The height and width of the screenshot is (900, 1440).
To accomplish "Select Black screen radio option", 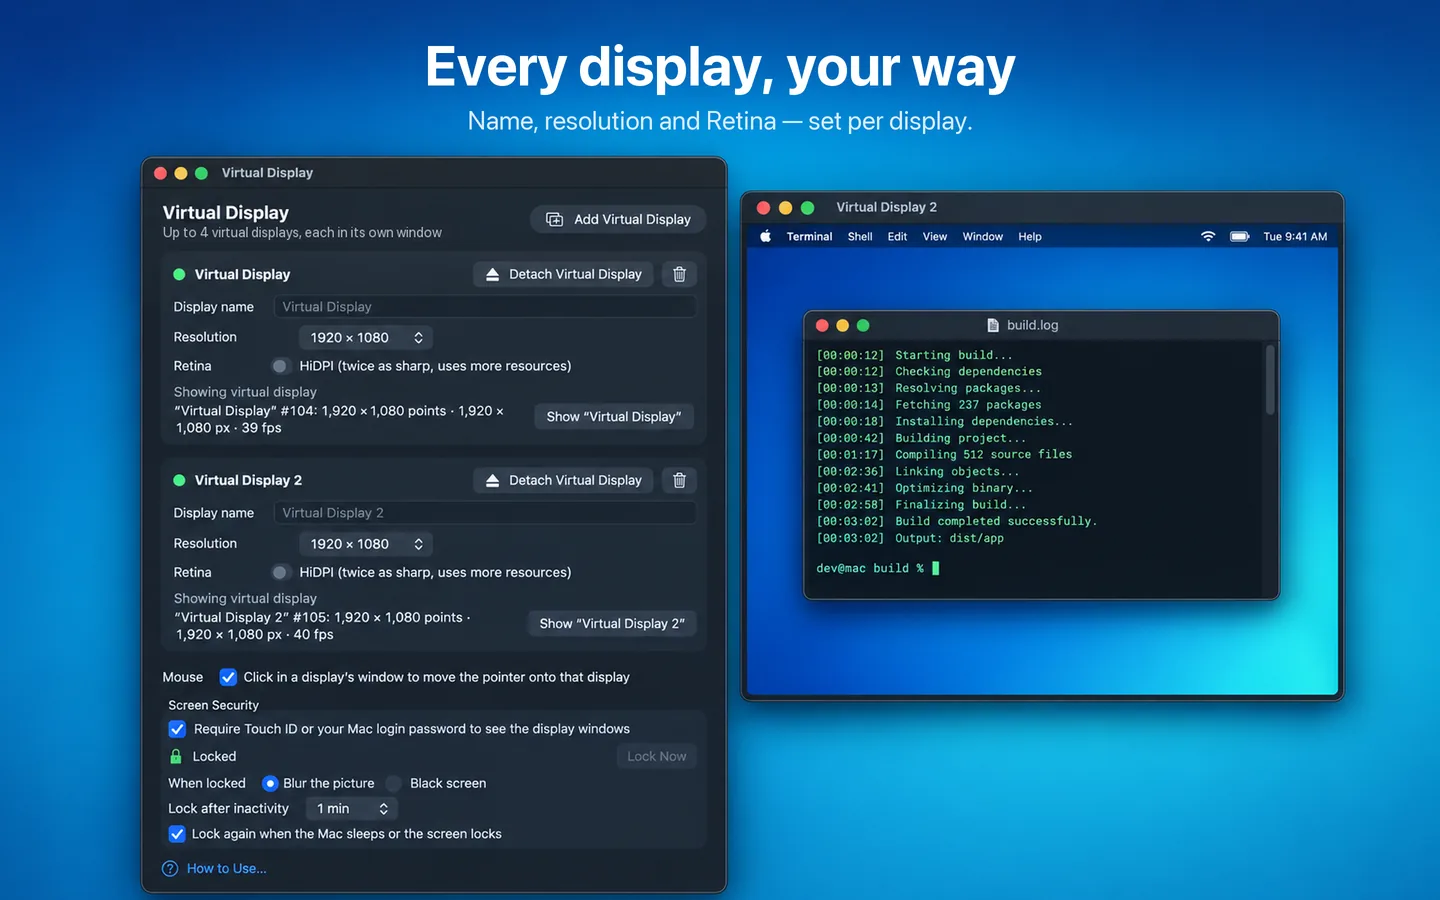I will tap(394, 783).
